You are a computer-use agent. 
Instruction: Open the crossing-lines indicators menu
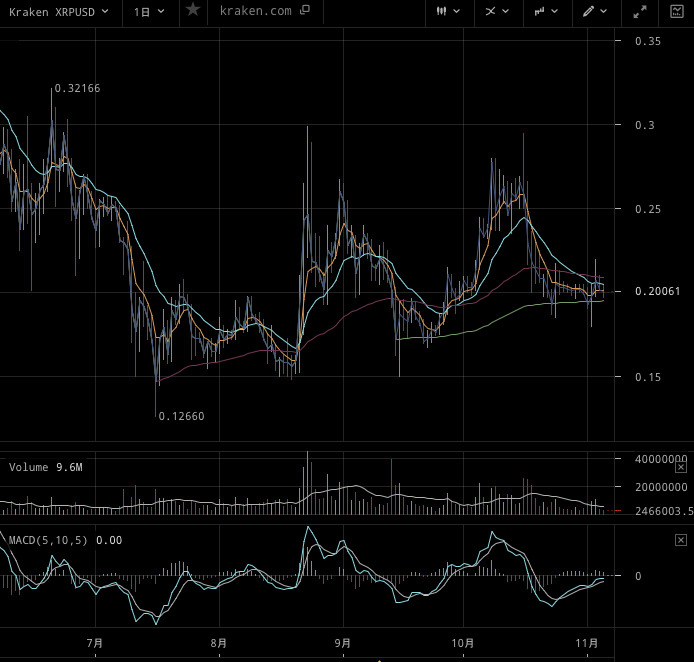point(497,12)
